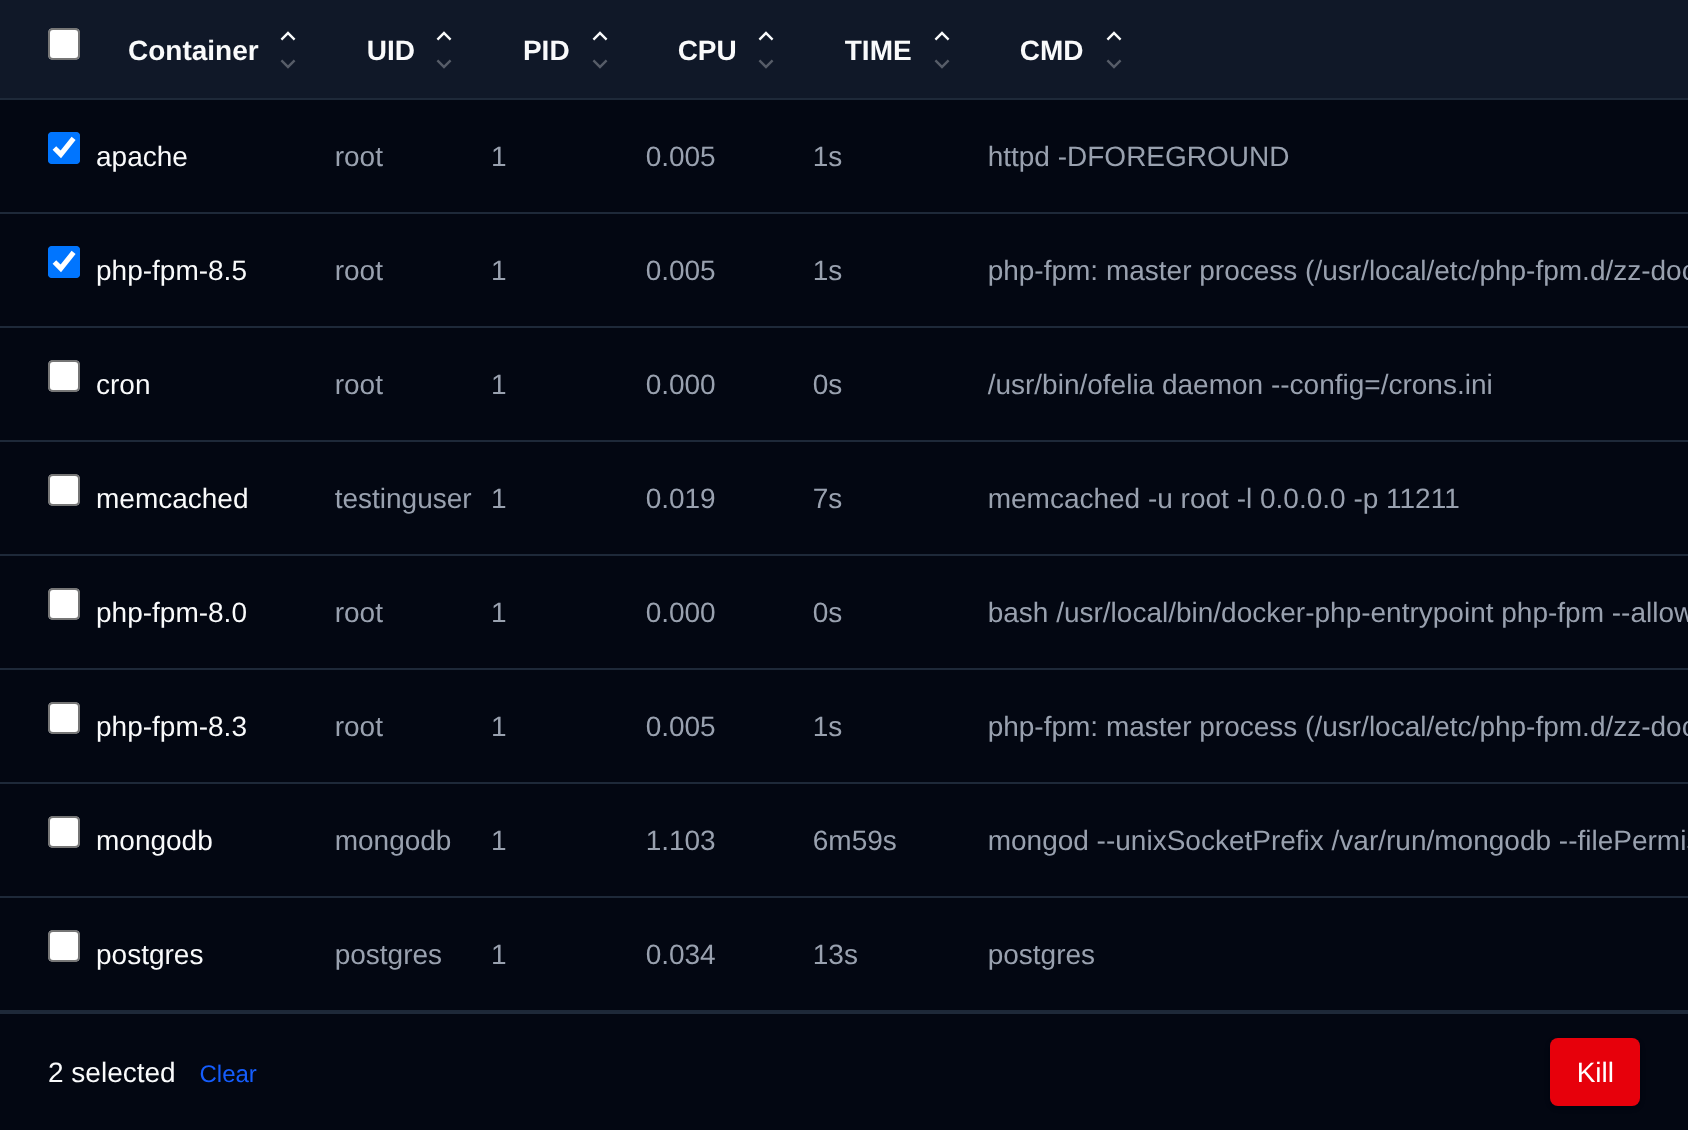Select the cron container name
The image size is (1688, 1130).
123,385
